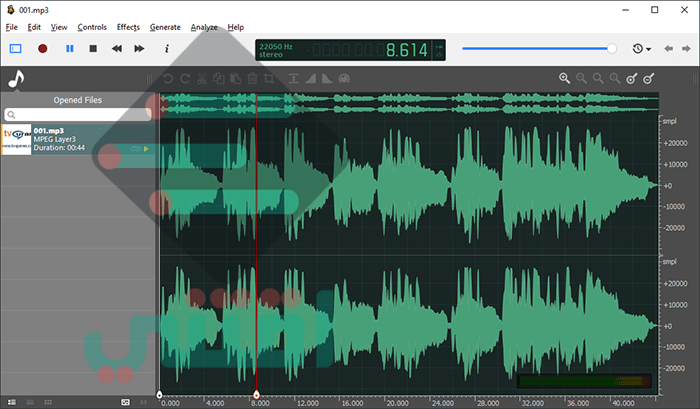Viewport: 700px width, 409px height.
Task: Click the Delete trash icon
Action: (x=252, y=79)
